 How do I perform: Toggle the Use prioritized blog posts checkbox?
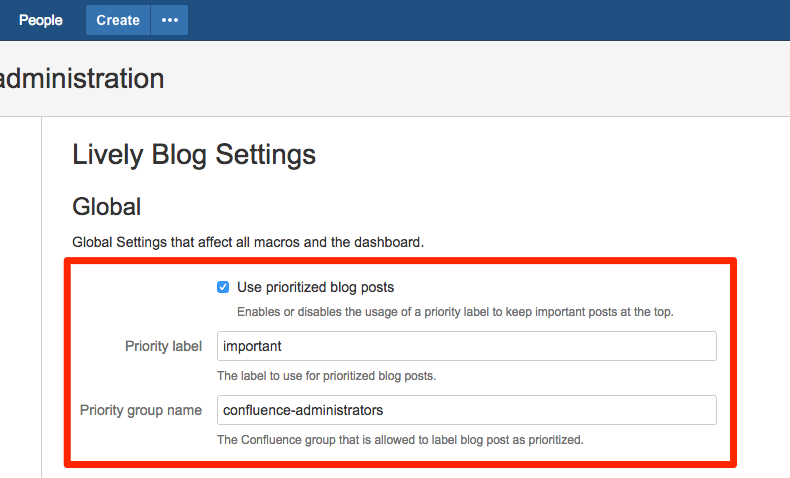pyautogui.click(x=223, y=287)
